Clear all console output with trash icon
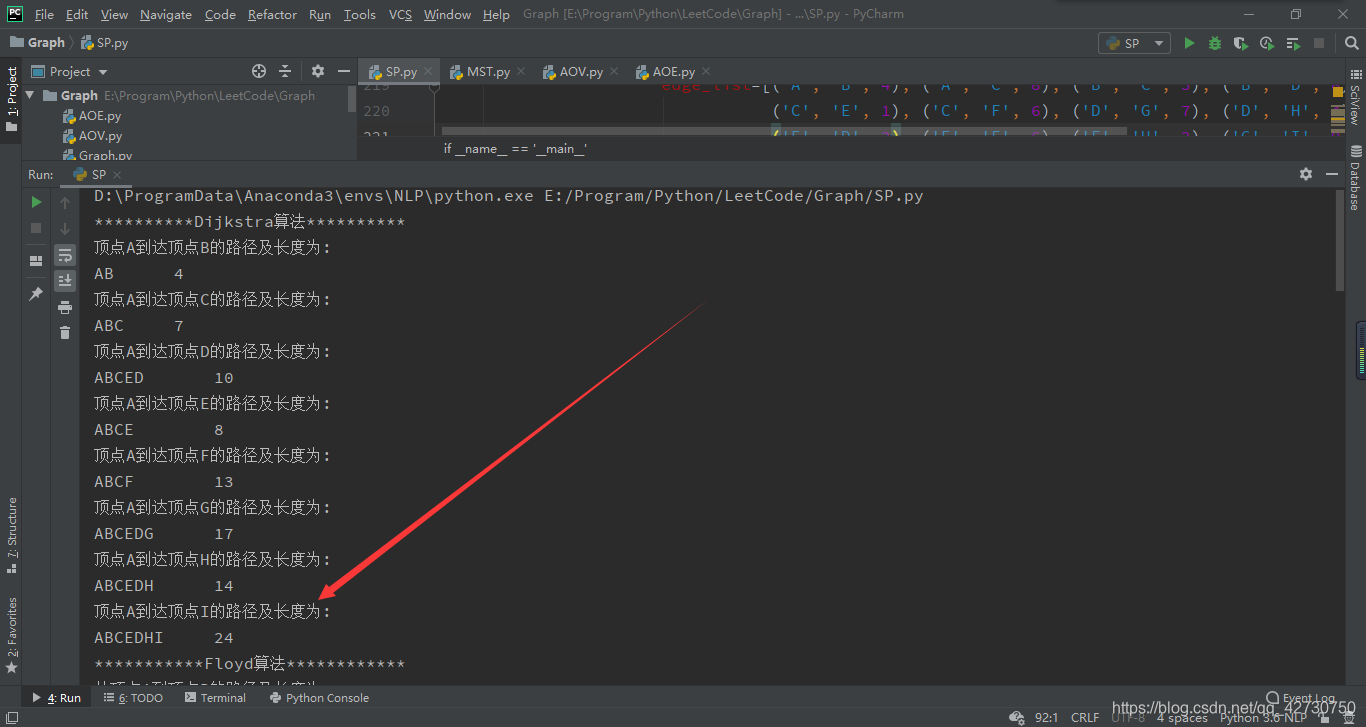Viewport: 1366px width, 727px height. coord(65,333)
